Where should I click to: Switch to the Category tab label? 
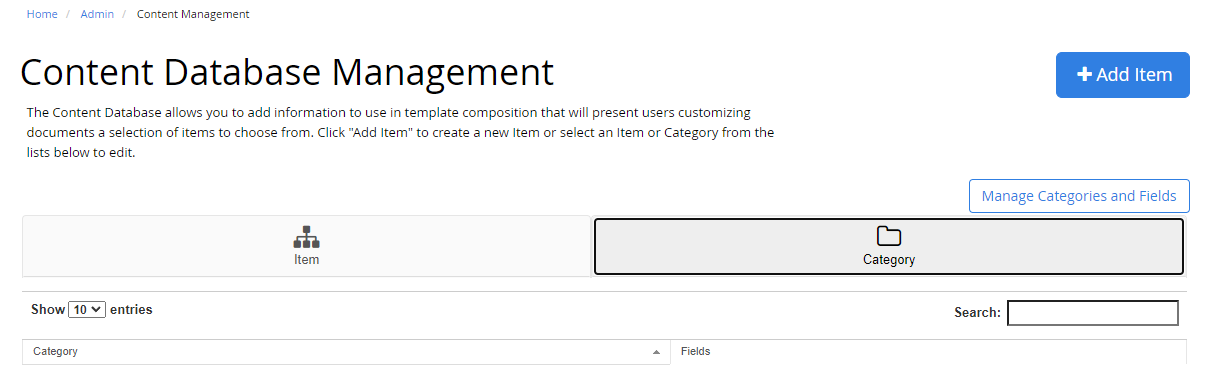889,260
